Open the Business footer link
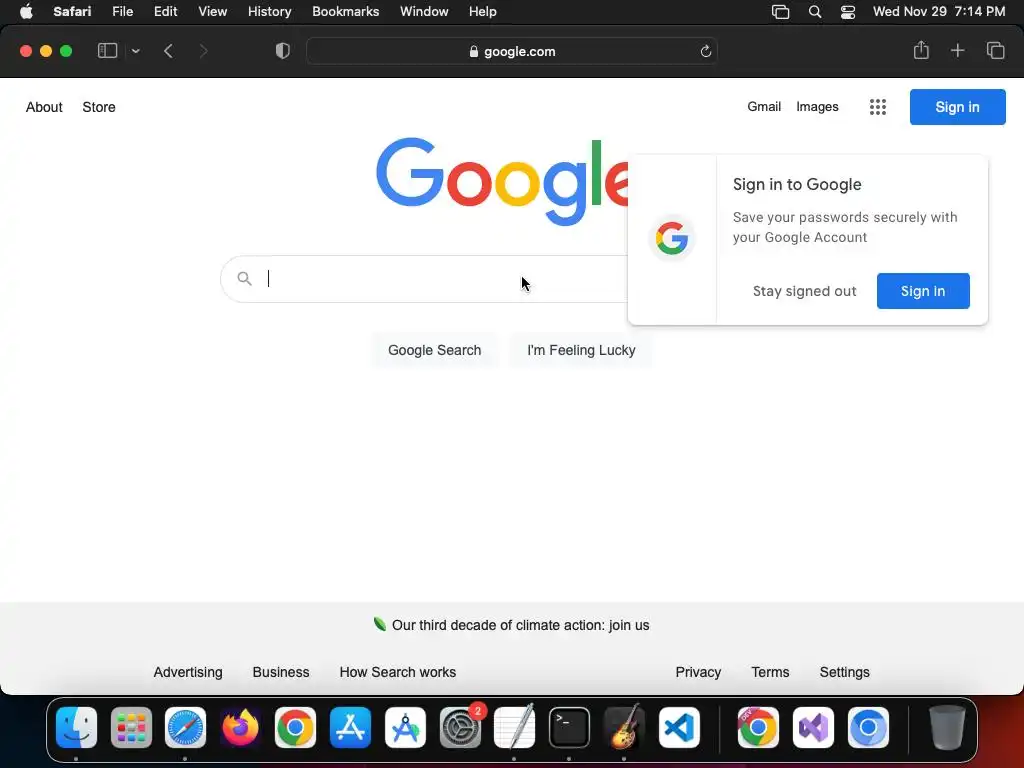Screen dimensions: 1024x768 tap(281, 672)
